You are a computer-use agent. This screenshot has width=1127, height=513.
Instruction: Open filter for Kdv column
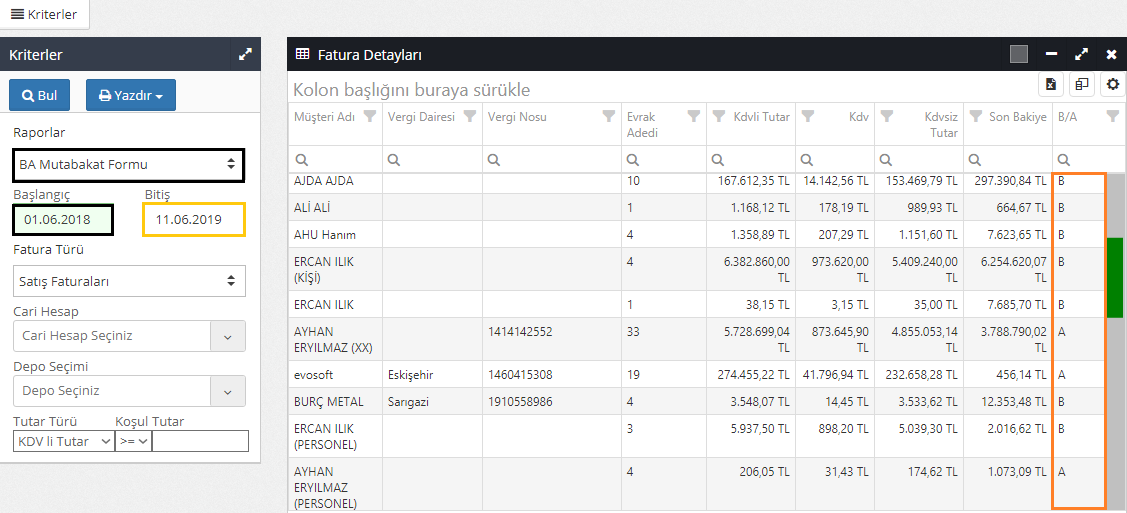(x=806, y=116)
